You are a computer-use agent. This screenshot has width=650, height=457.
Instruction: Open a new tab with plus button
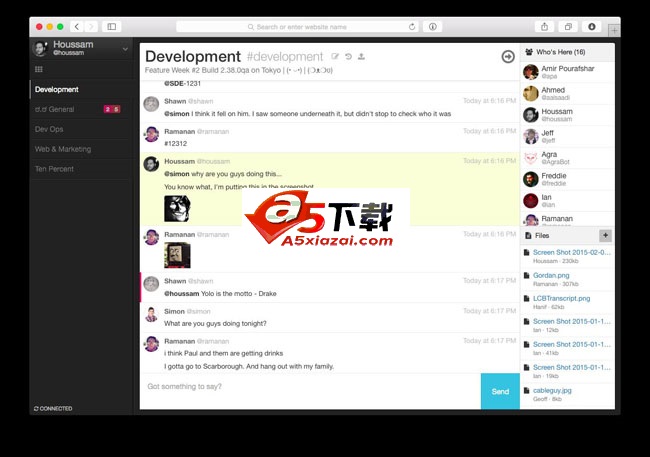614,30
